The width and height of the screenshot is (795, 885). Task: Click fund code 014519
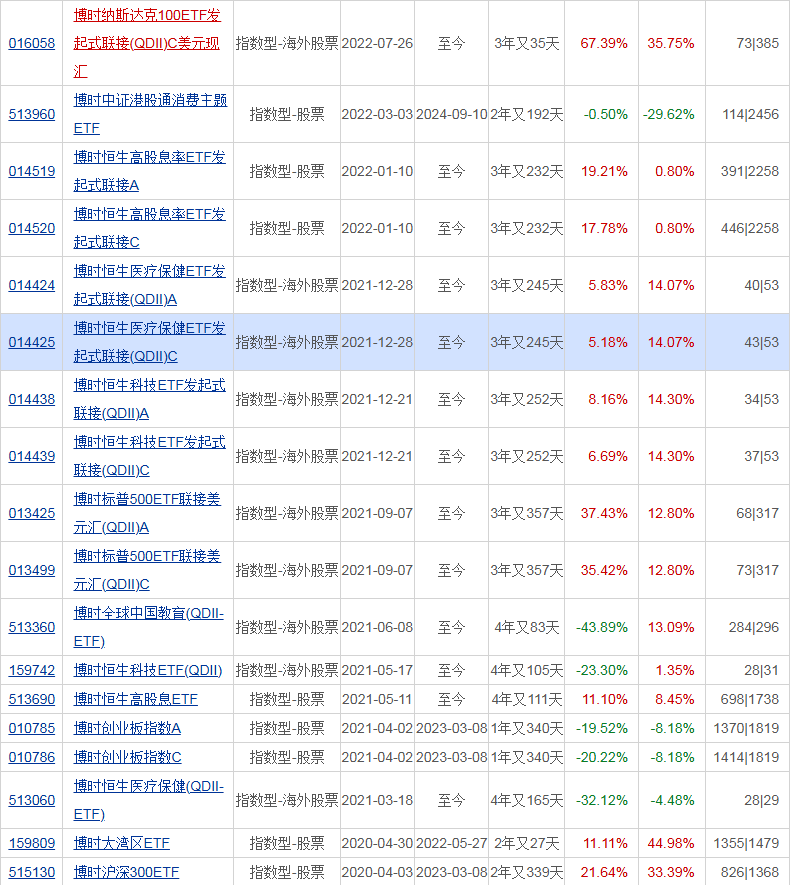32,172
